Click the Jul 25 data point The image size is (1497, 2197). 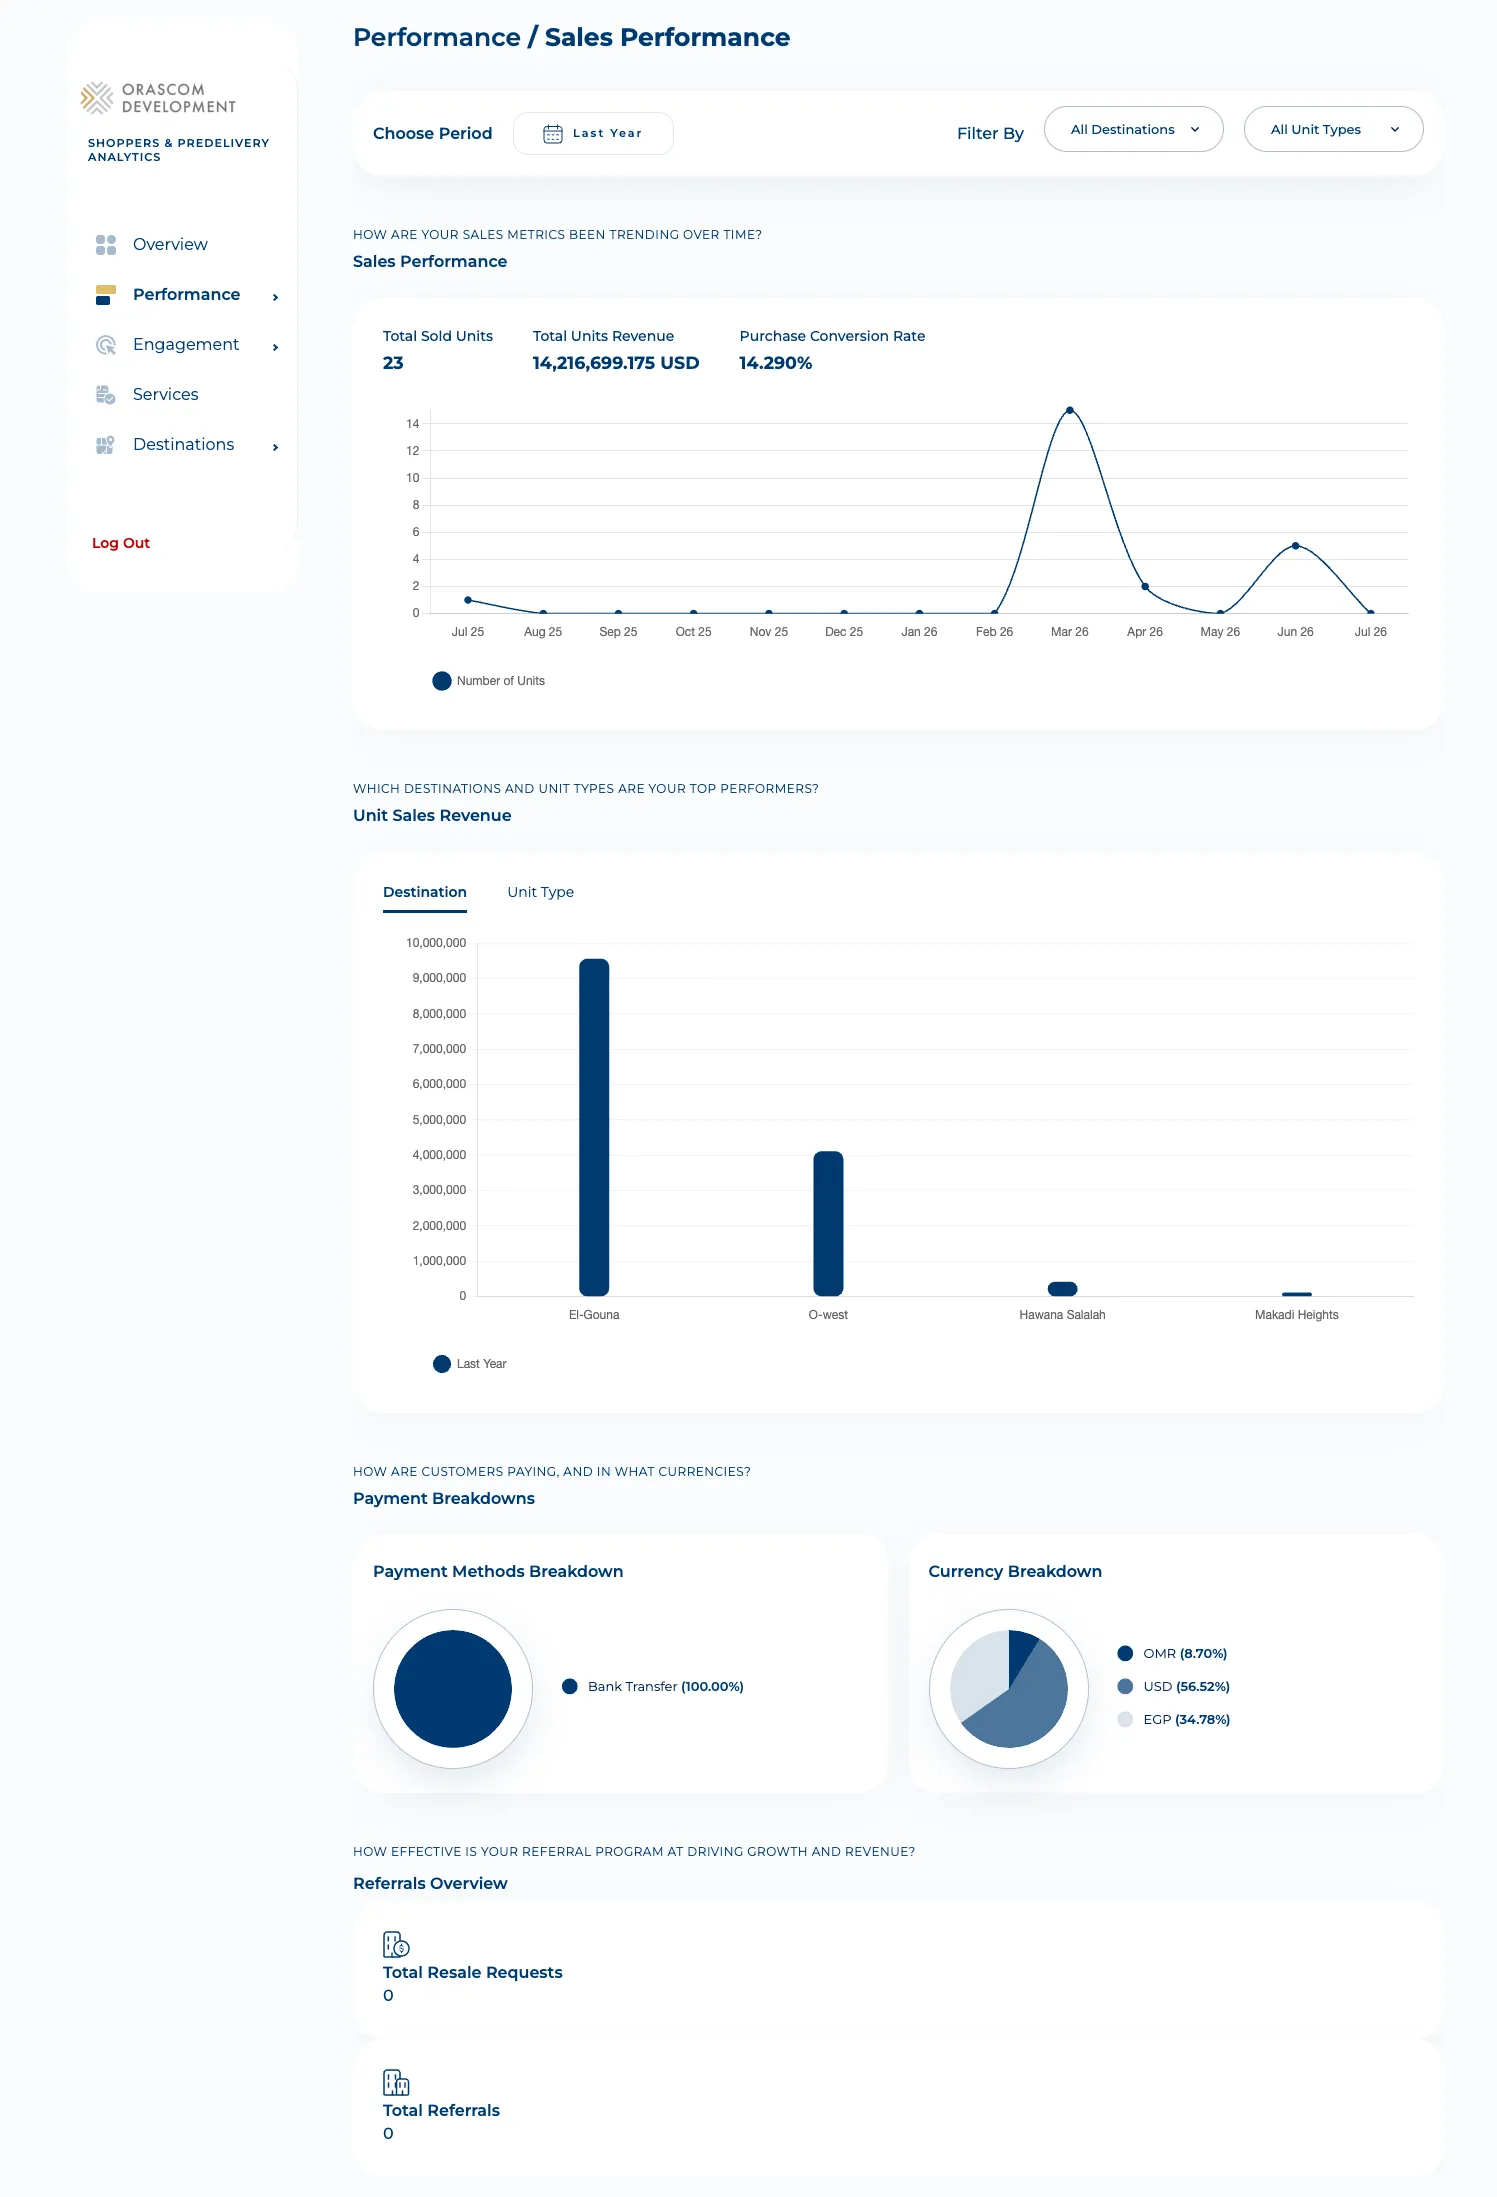pyautogui.click(x=468, y=600)
